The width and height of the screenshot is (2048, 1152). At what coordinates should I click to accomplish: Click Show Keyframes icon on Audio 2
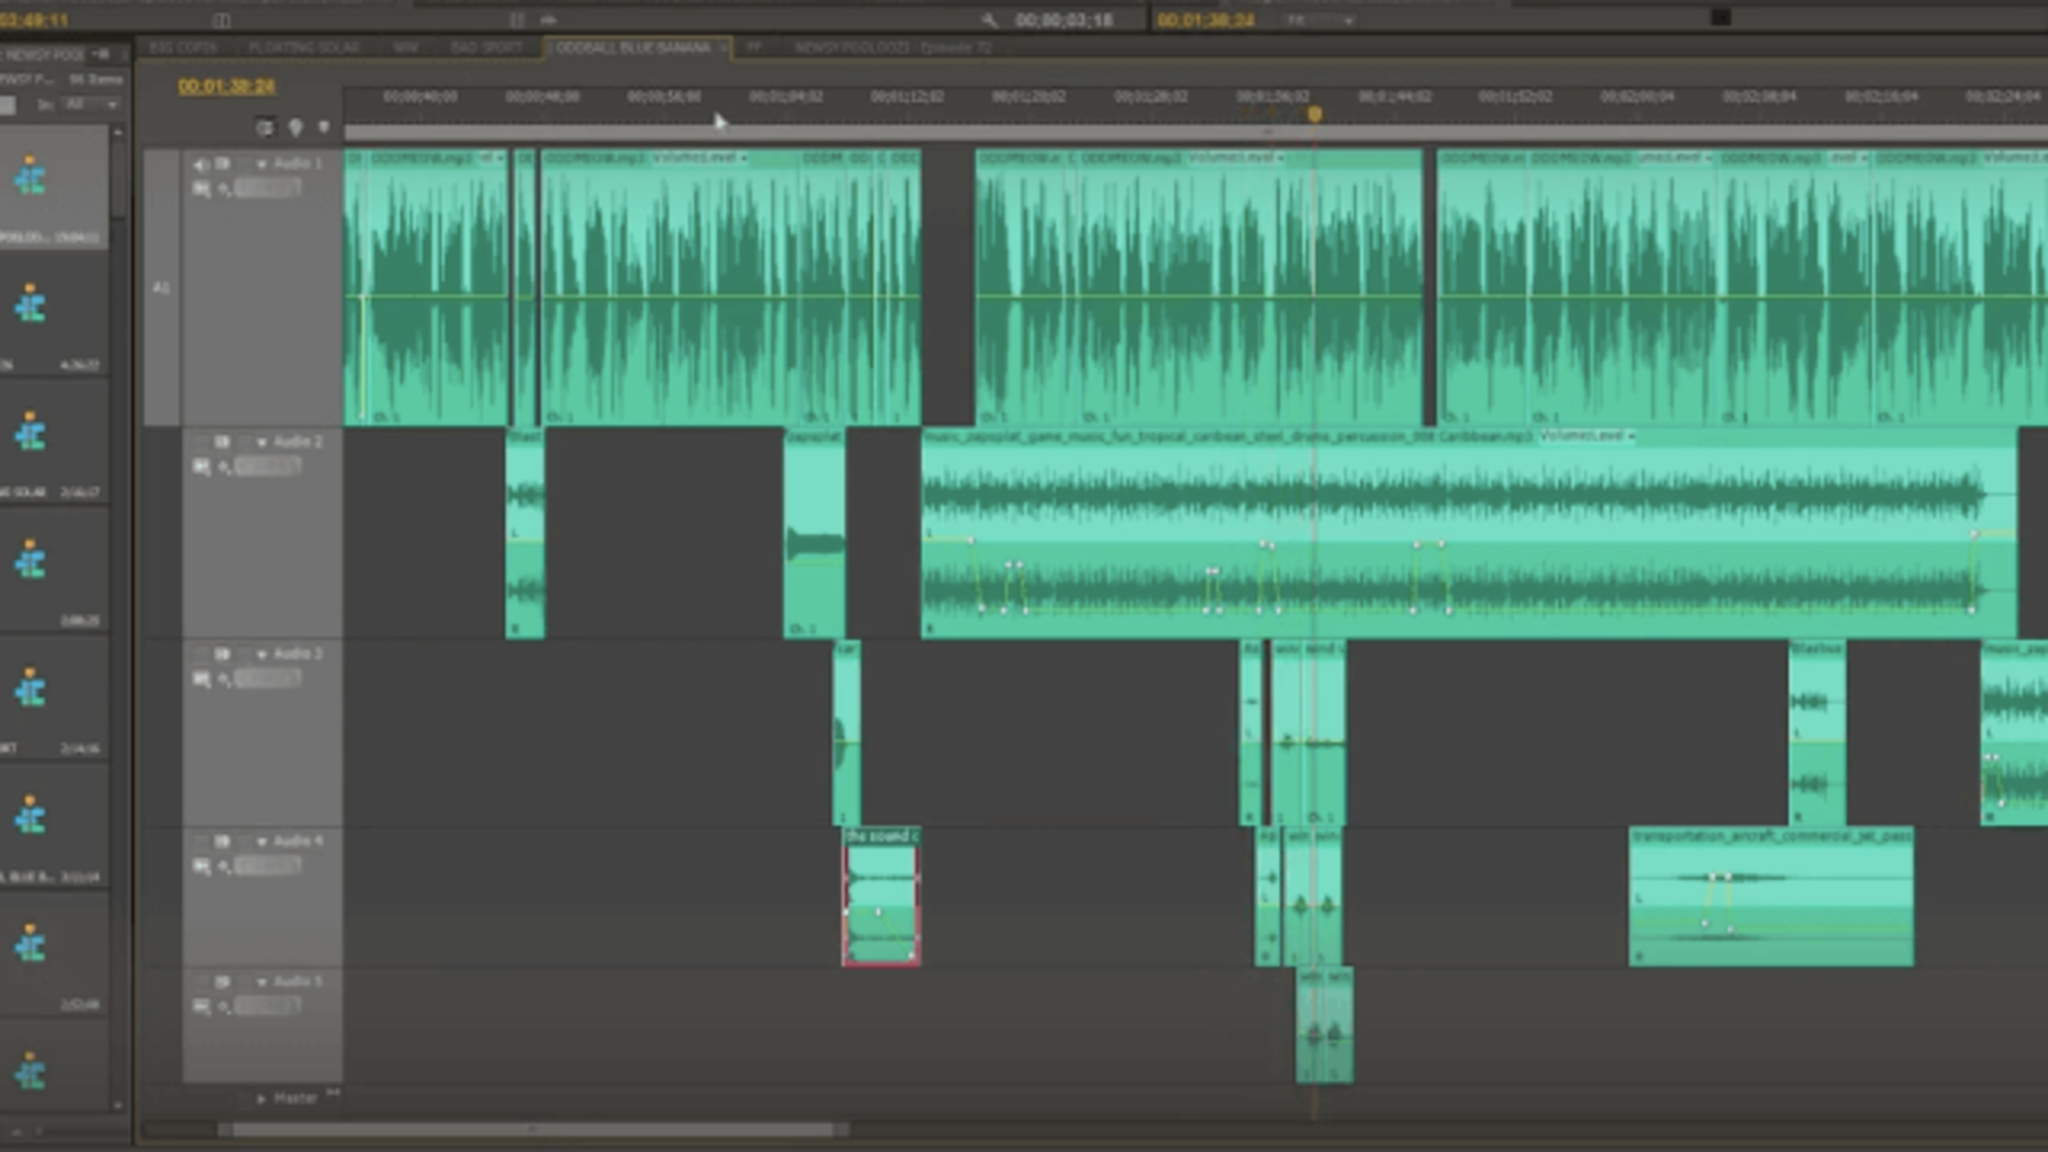tap(224, 467)
